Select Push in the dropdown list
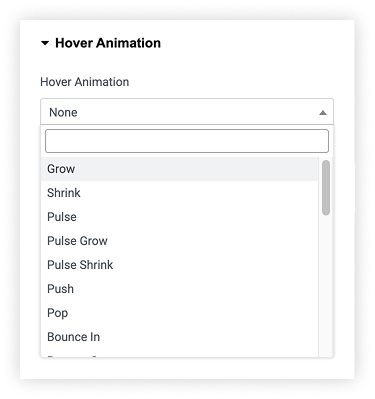This screenshot has height=399, width=375. point(179,289)
